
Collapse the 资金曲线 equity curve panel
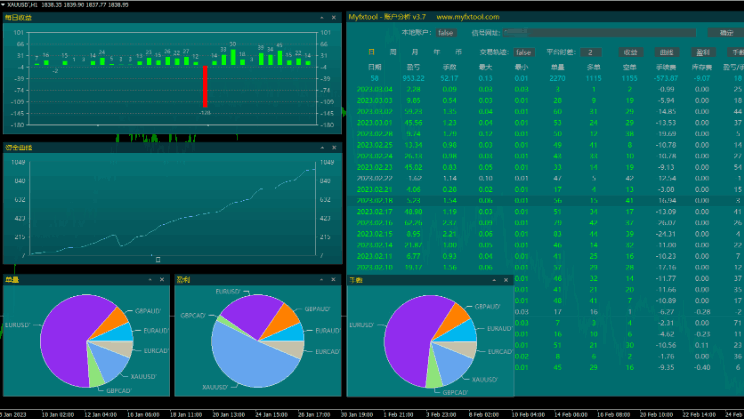point(321,148)
